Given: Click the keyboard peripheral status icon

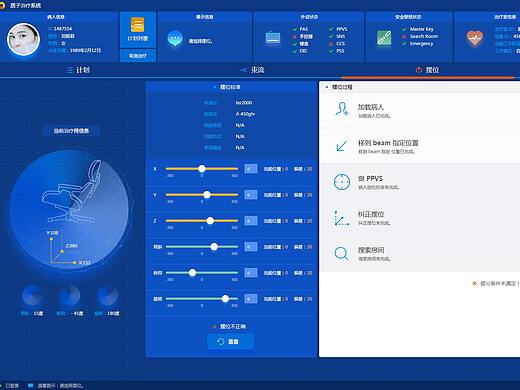Looking at the screenshot, I should pyautogui.click(x=273, y=38).
